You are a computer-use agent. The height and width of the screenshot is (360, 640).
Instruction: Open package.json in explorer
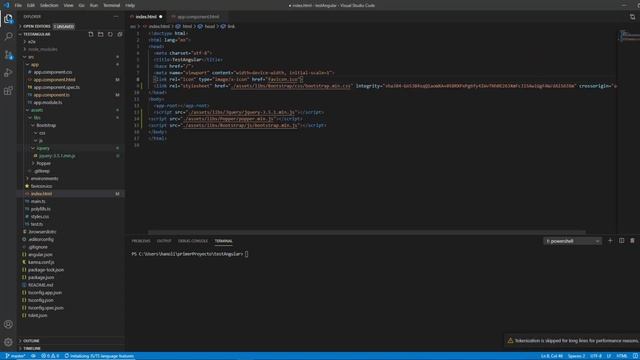click(x=41, y=278)
